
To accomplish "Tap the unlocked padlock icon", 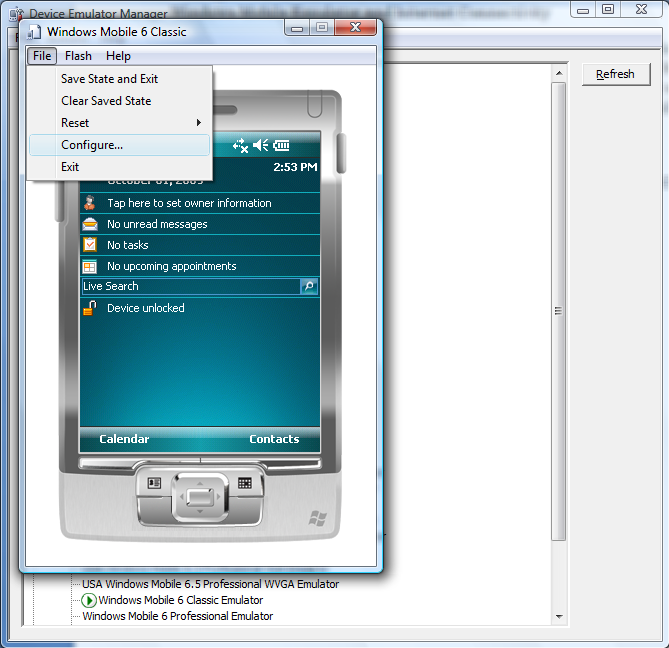I will pyautogui.click(x=90, y=308).
